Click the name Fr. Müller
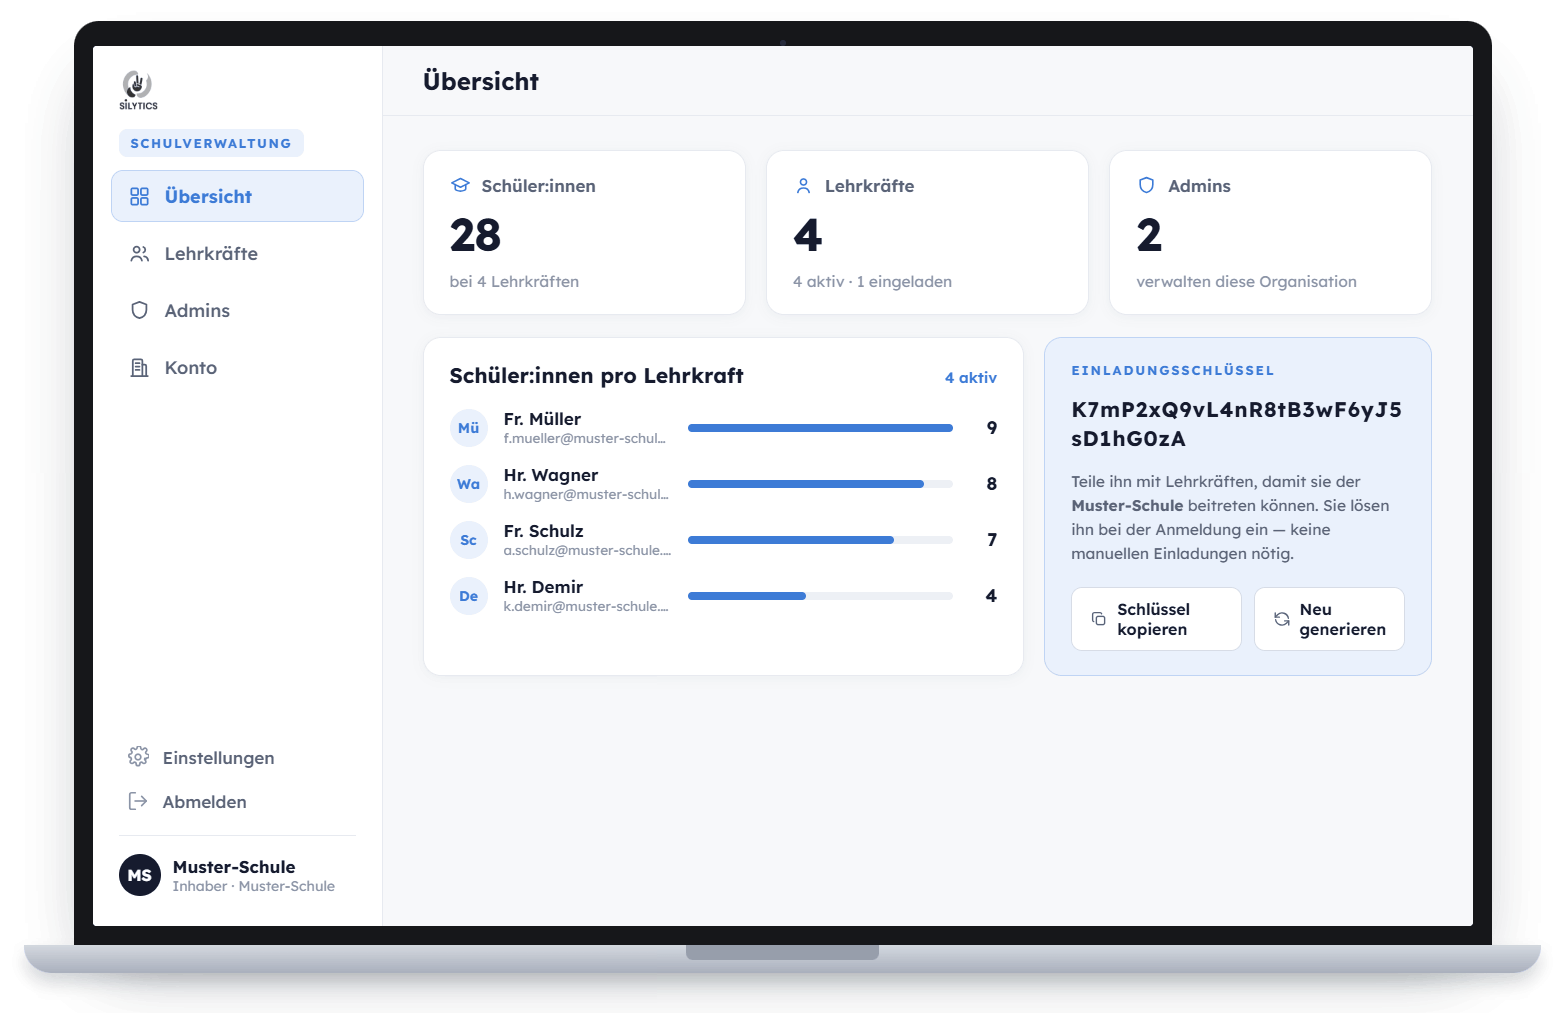Viewport: 1565px width, 1013px height. tap(542, 419)
